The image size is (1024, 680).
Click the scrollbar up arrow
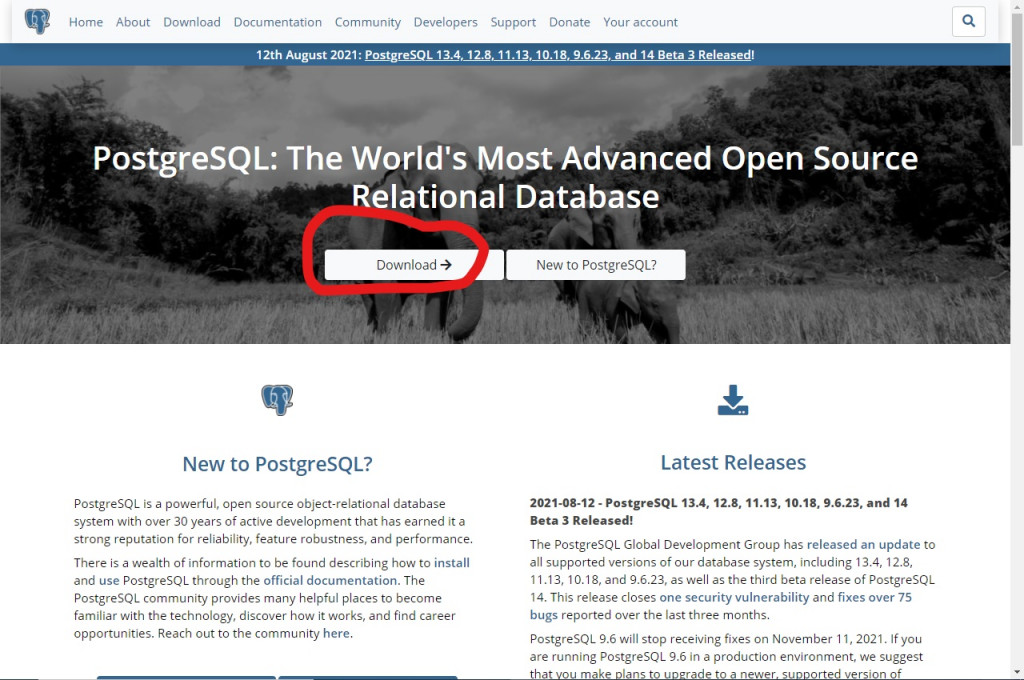1017,5
